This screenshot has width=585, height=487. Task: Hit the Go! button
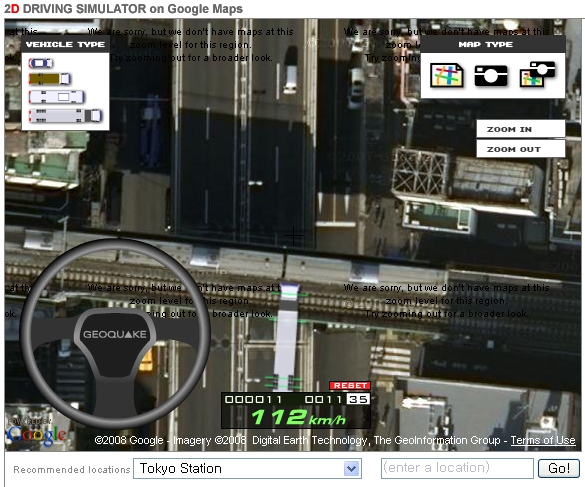(x=559, y=468)
